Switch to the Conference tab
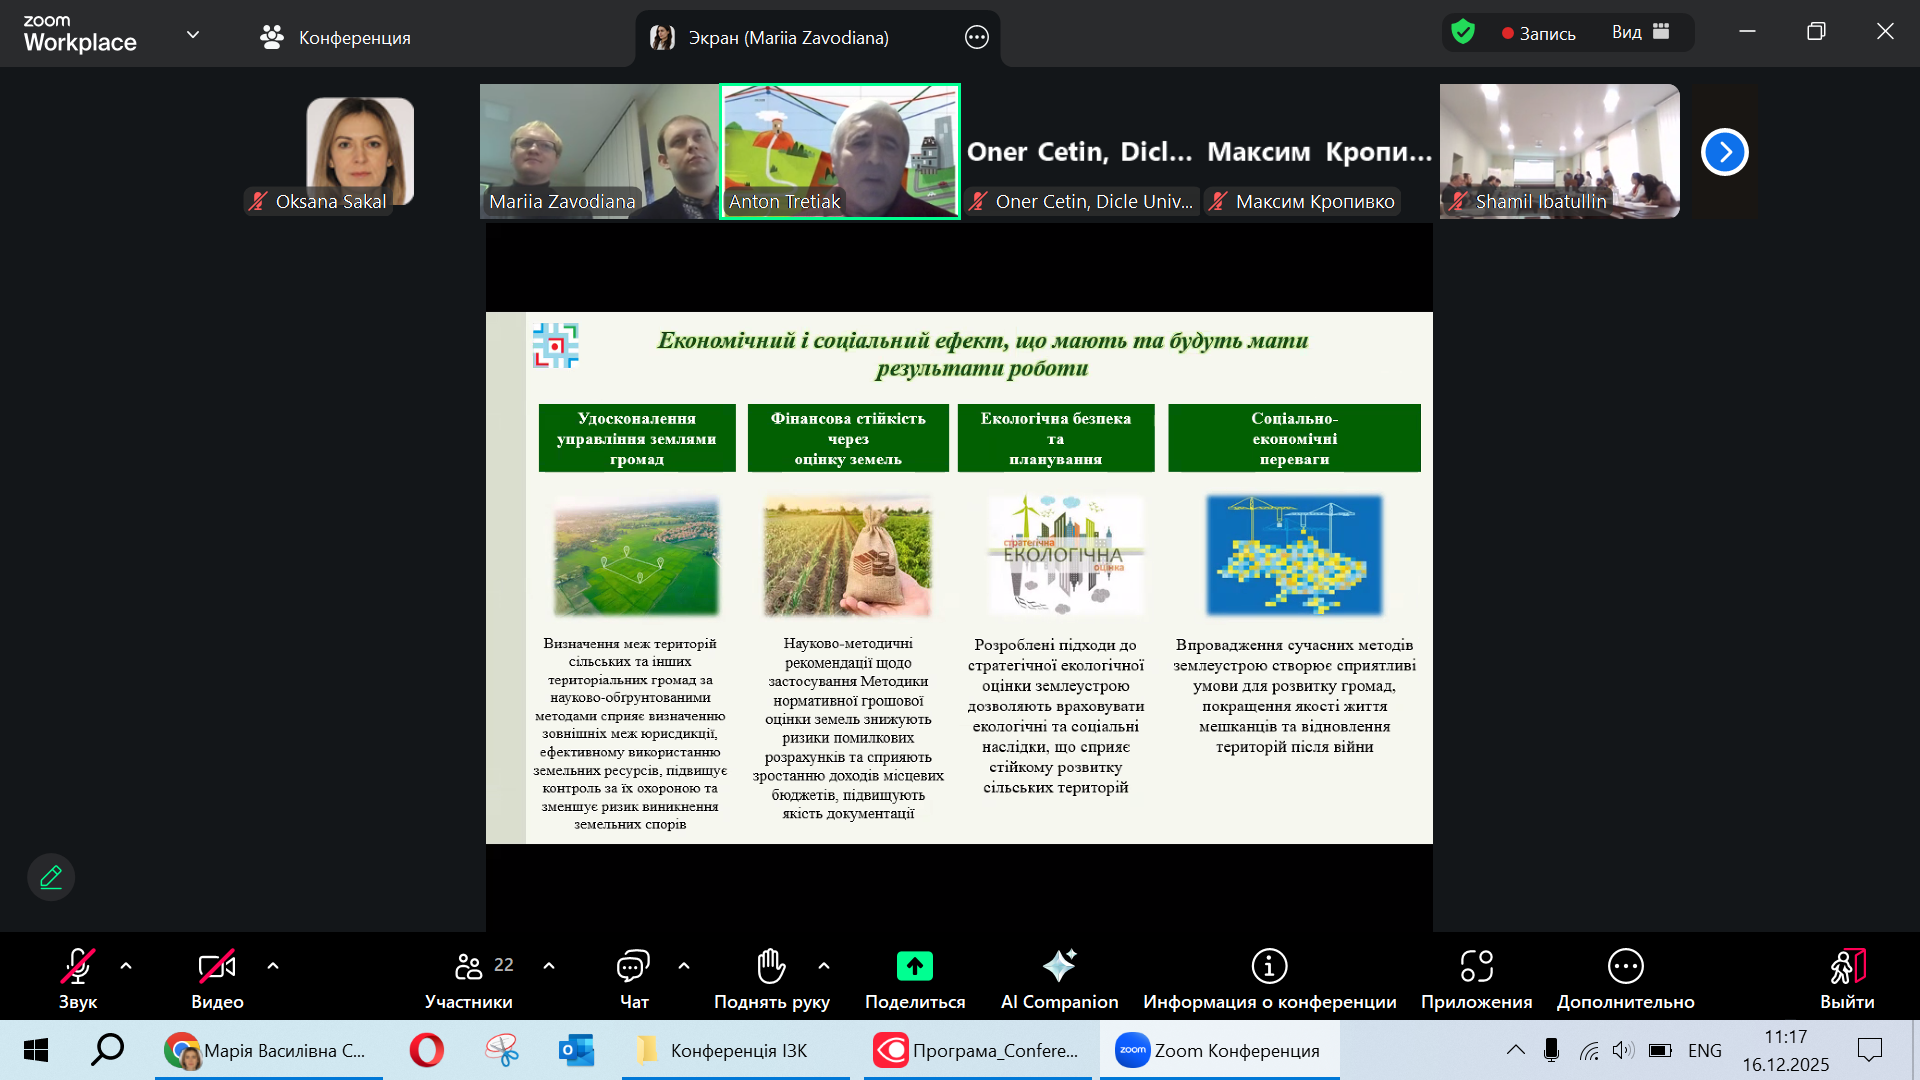 coord(336,38)
